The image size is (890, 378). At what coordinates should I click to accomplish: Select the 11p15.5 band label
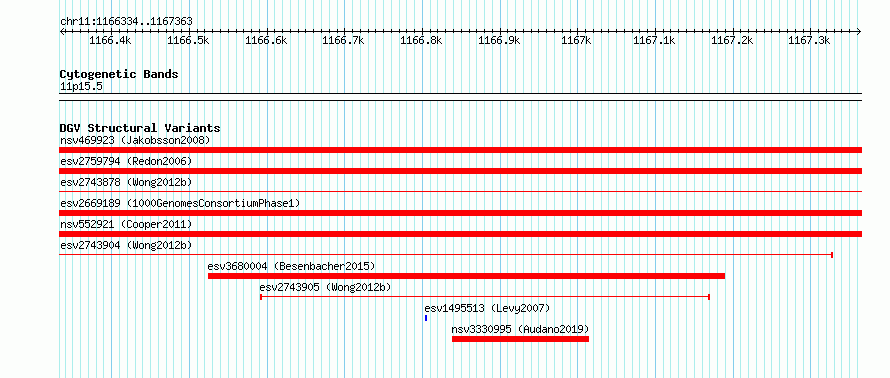point(81,87)
